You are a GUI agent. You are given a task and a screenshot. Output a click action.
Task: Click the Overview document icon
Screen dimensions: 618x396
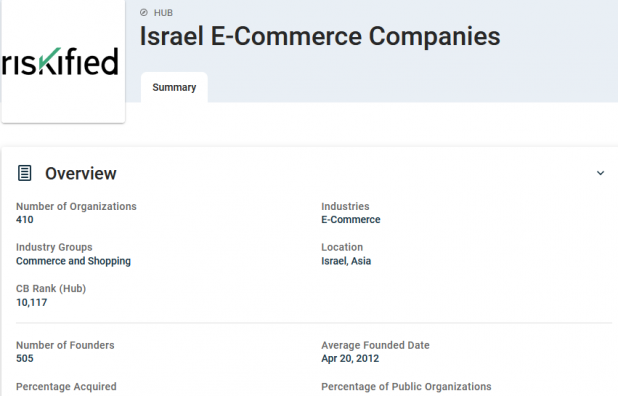pyautogui.click(x=24, y=173)
